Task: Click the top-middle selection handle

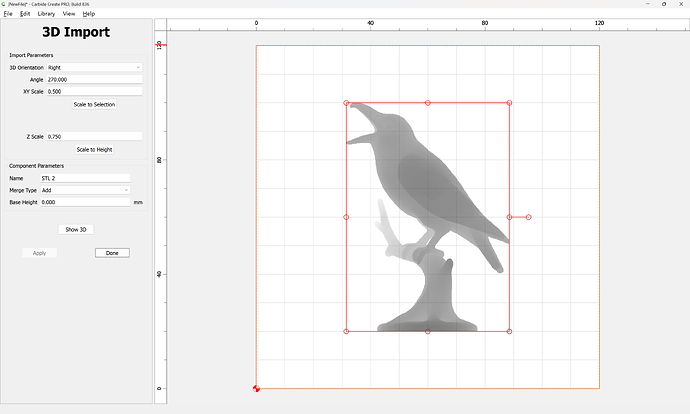Action: (428, 103)
